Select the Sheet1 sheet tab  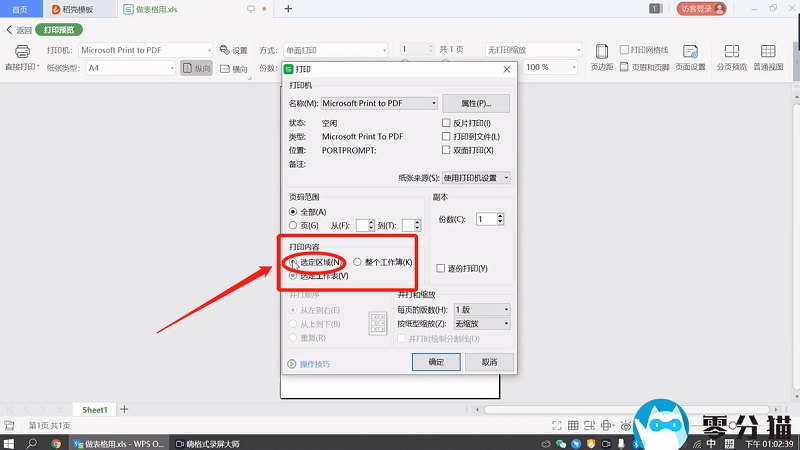94,410
